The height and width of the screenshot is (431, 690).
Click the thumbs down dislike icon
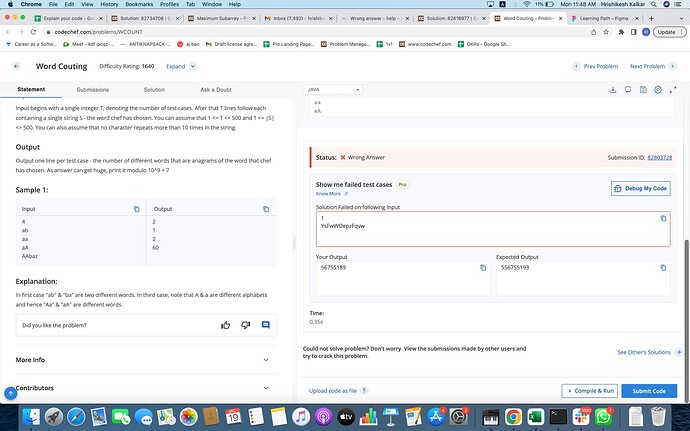tap(246, 325)
